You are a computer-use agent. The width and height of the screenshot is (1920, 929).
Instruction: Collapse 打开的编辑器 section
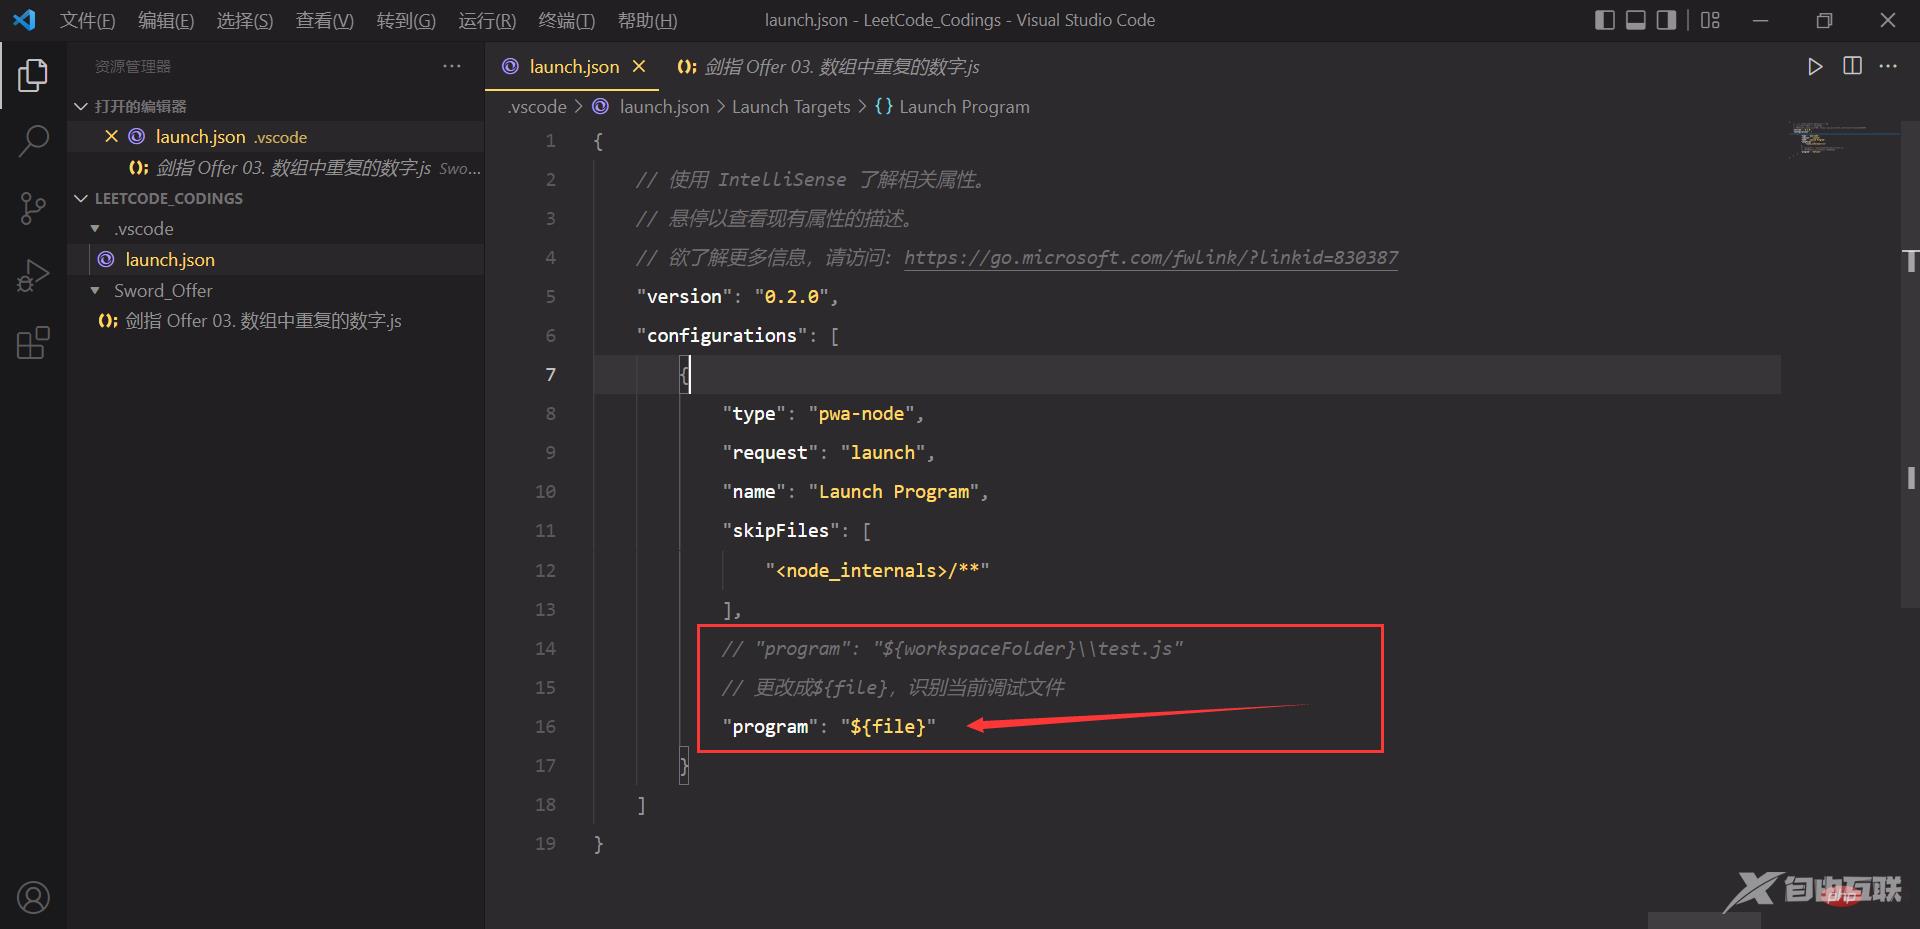point(276,106)
